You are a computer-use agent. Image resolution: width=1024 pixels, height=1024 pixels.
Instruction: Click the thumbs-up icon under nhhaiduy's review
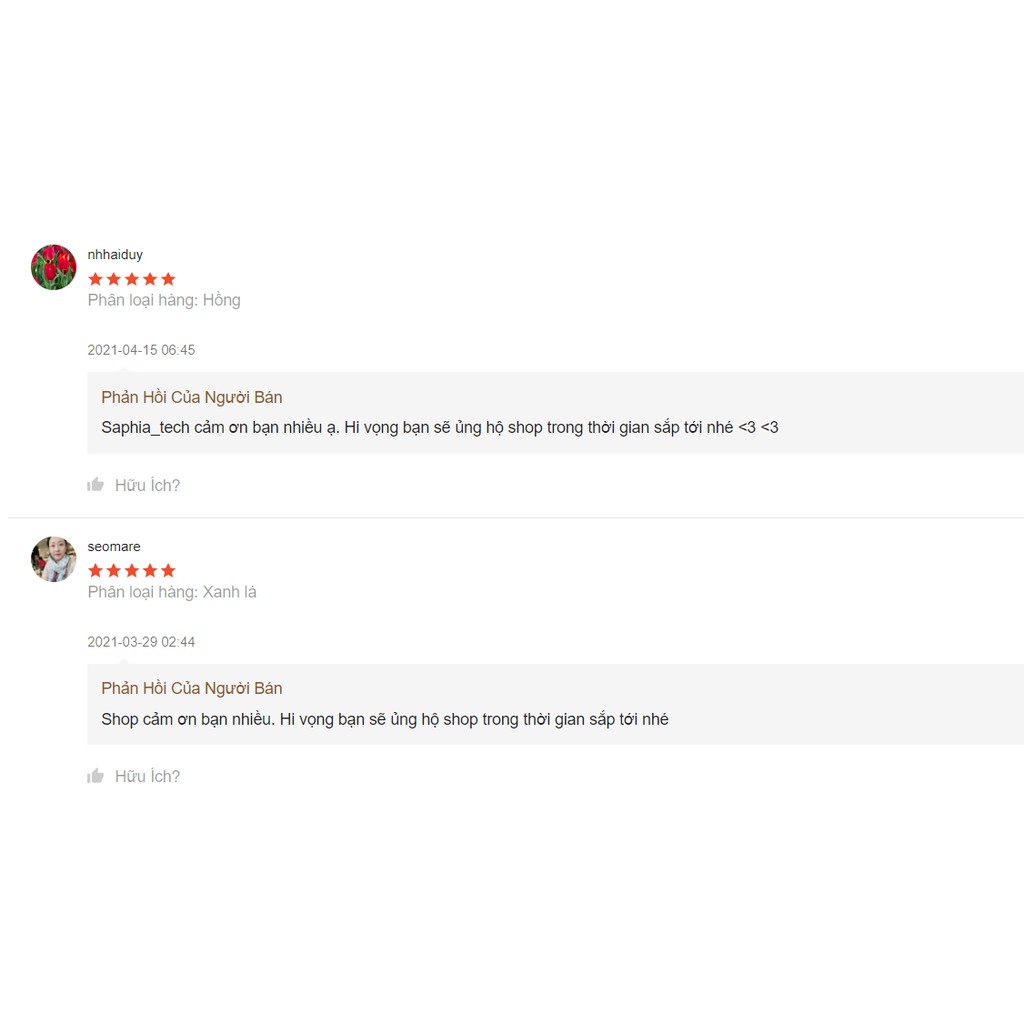96,485
